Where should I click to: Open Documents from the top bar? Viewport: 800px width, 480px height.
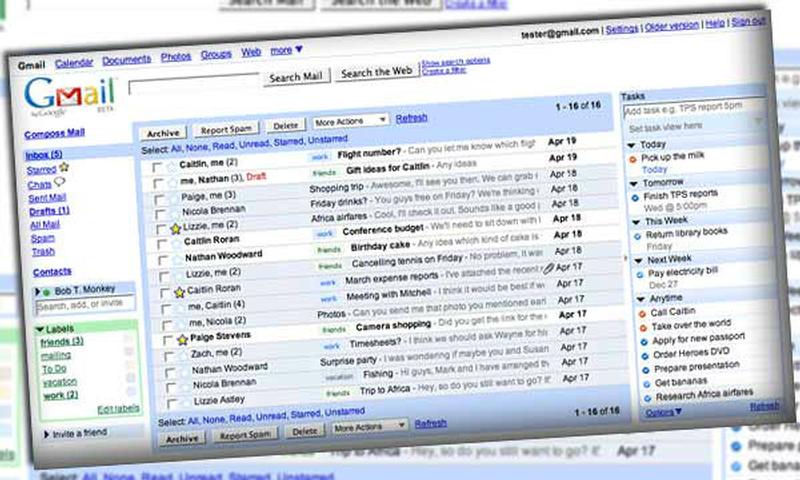tap(127, 60)
